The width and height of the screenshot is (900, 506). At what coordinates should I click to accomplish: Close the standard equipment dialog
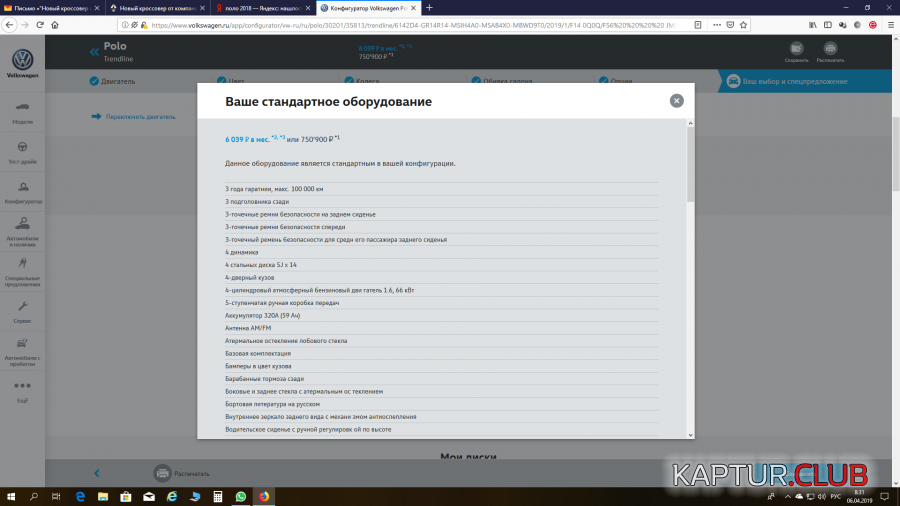tap(677, 100)
